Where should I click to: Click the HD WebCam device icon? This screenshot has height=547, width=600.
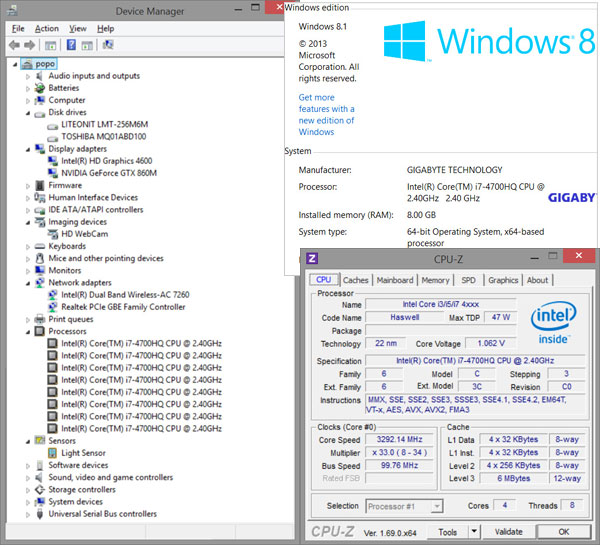tap(52, 234)
